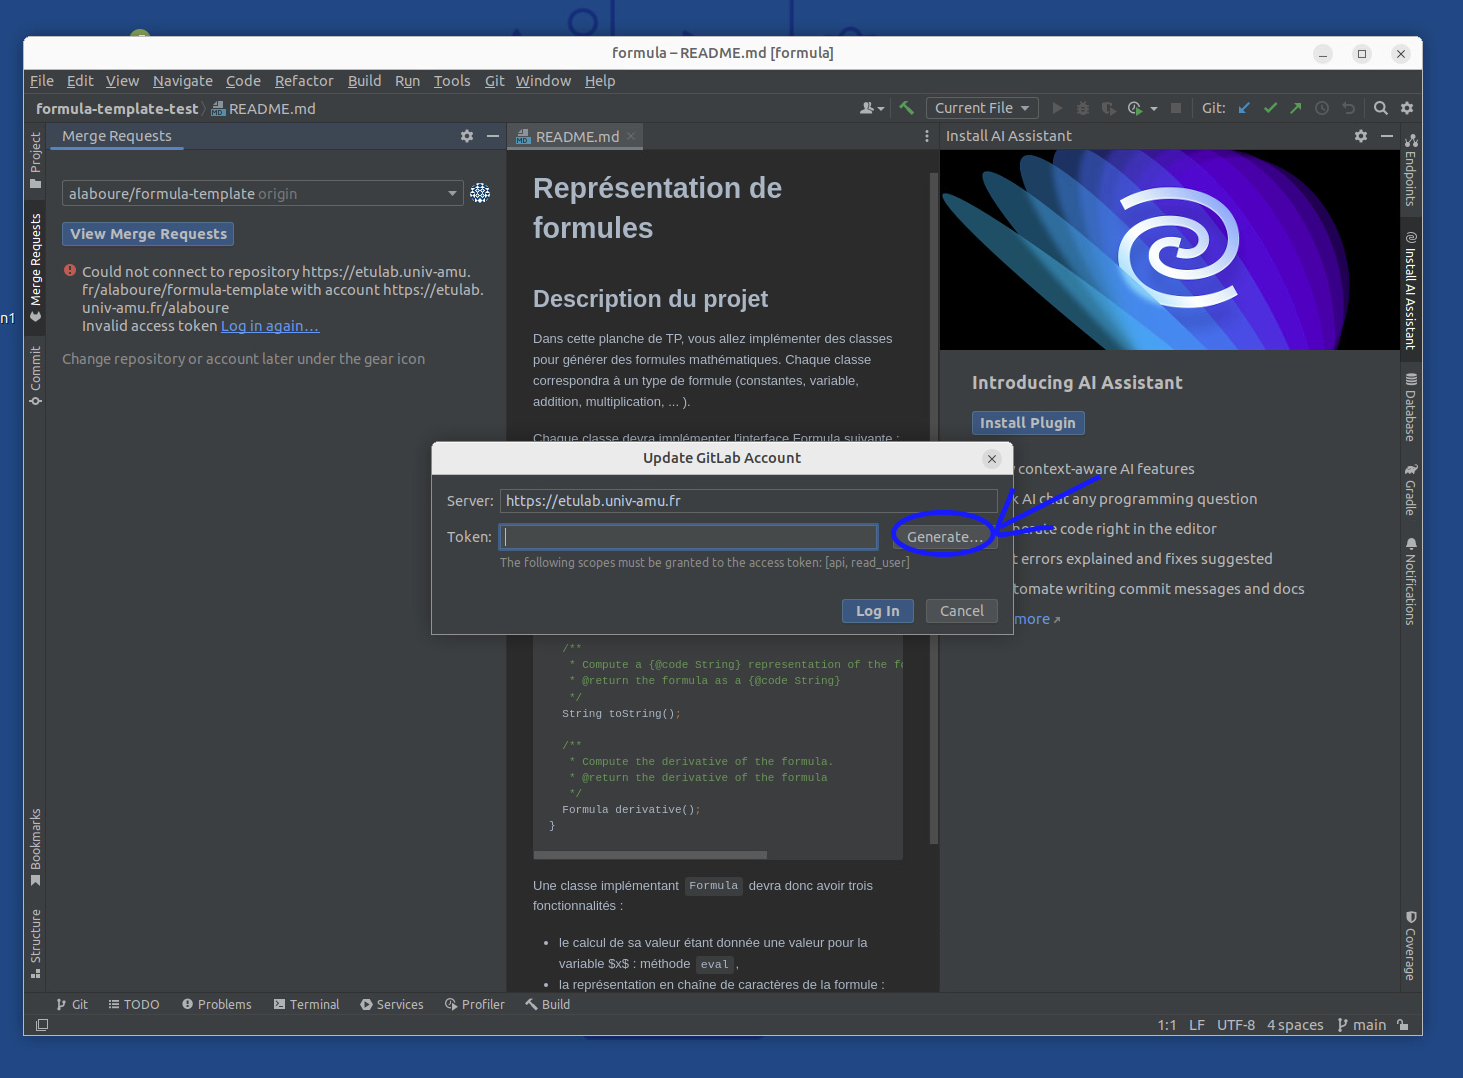Change the LF line separator
This screenshot has height=1078, width=1463.
pos(1197,1025)
